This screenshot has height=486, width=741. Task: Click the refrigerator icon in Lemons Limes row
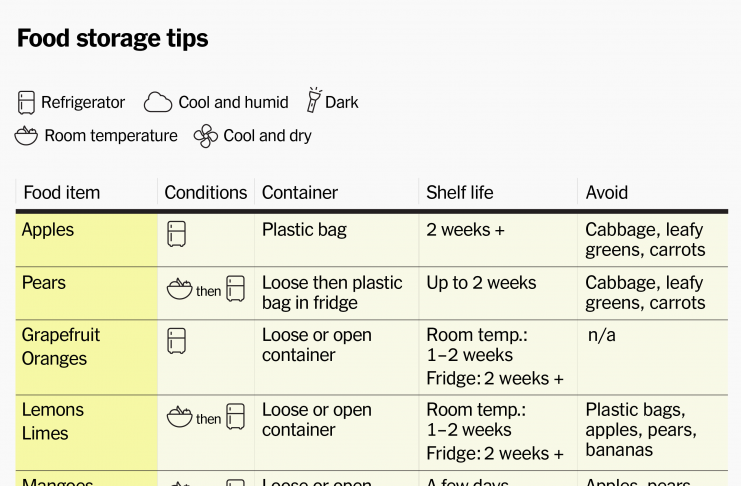(235, 416)
